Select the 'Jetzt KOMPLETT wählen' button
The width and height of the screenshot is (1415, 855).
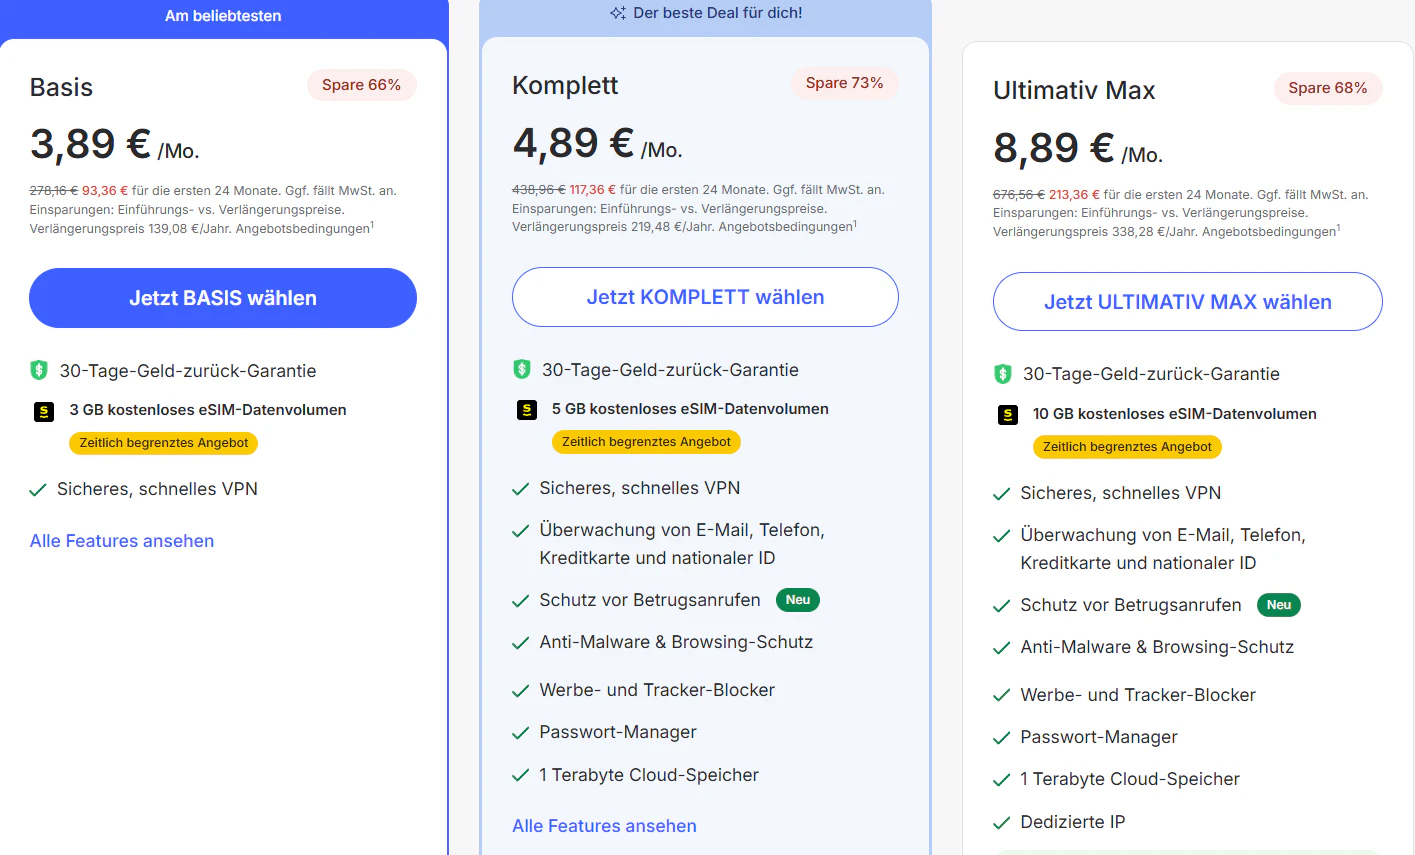tap(705, 297)
